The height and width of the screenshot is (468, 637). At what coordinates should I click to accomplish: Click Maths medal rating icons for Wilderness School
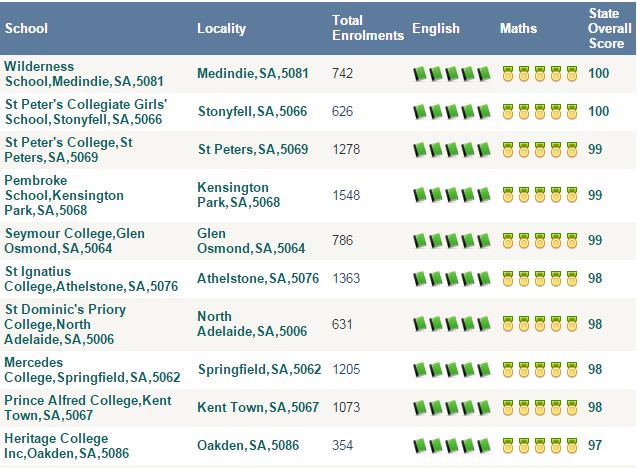540,74
